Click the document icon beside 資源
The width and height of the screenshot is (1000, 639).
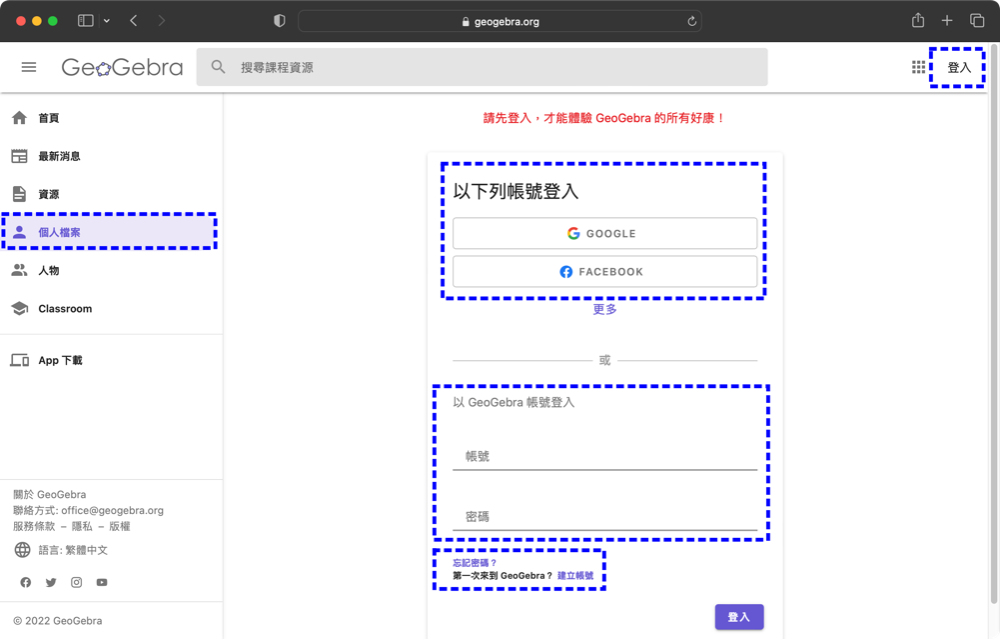(20, 194)
